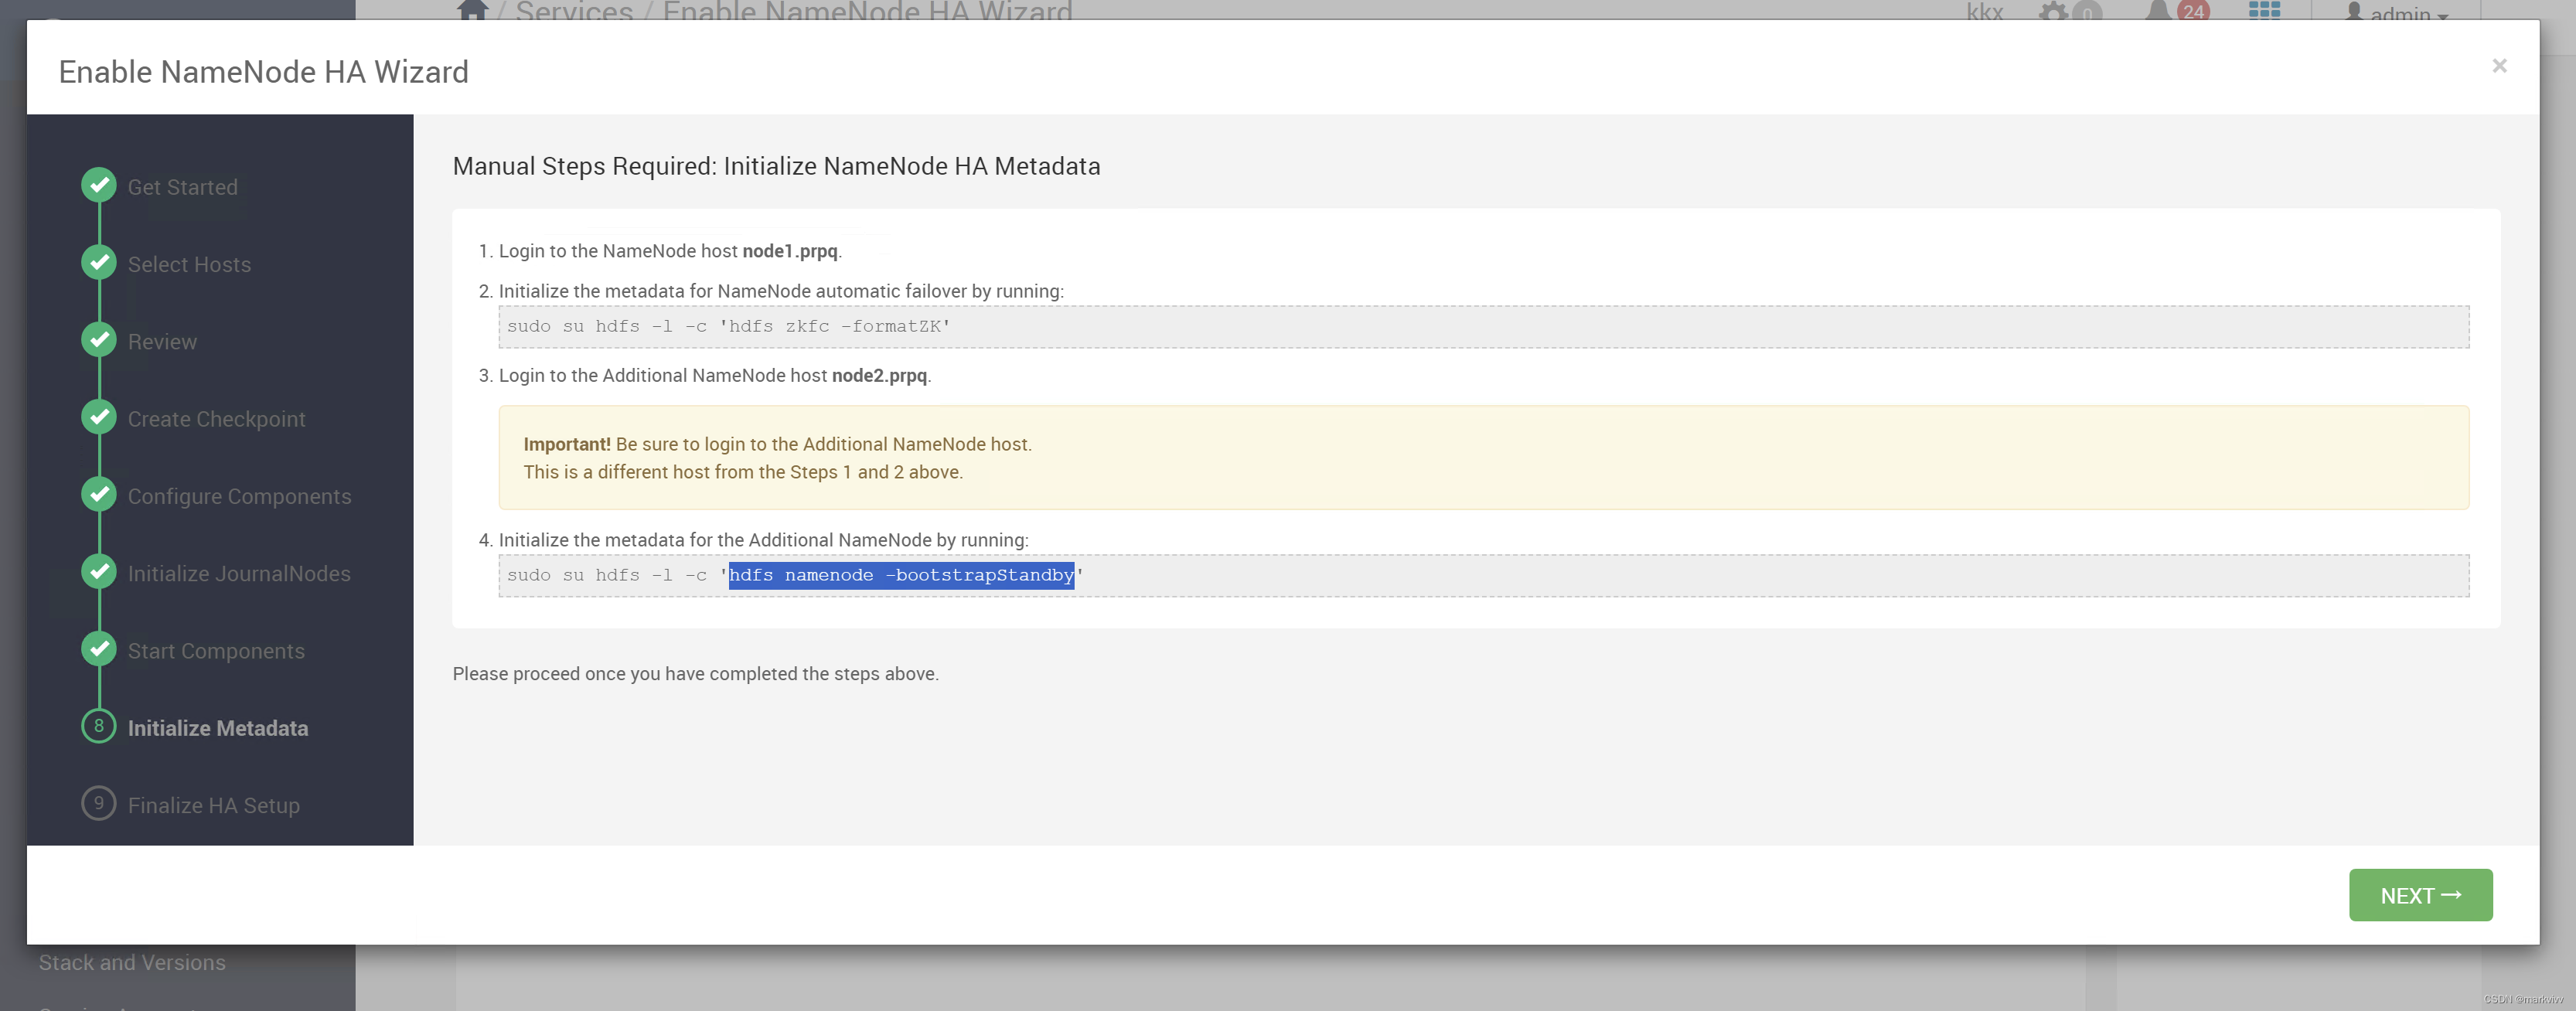Select the Select Hosts wizard step label
This screenshot has height=1011, width=2576.
coord(189,264)
